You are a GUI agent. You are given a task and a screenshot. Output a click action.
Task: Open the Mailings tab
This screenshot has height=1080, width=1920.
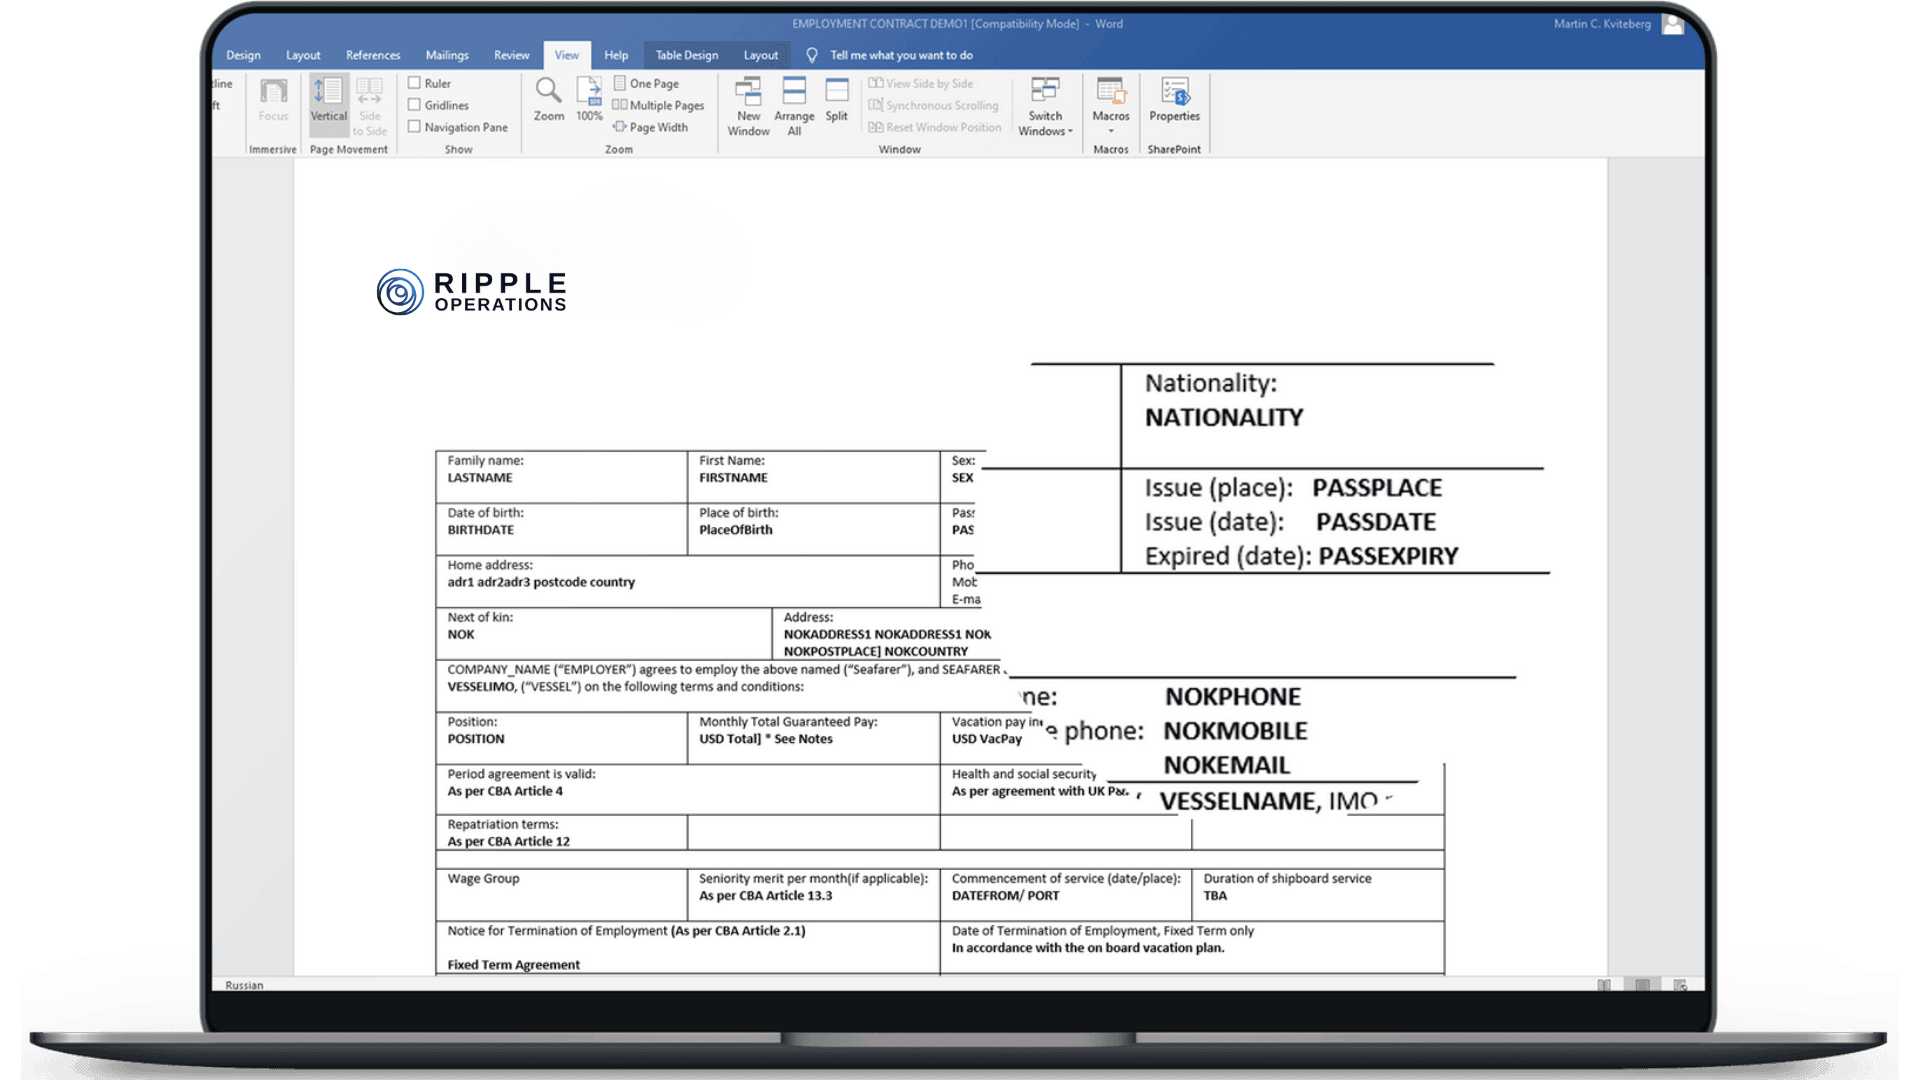pos(447,55)
